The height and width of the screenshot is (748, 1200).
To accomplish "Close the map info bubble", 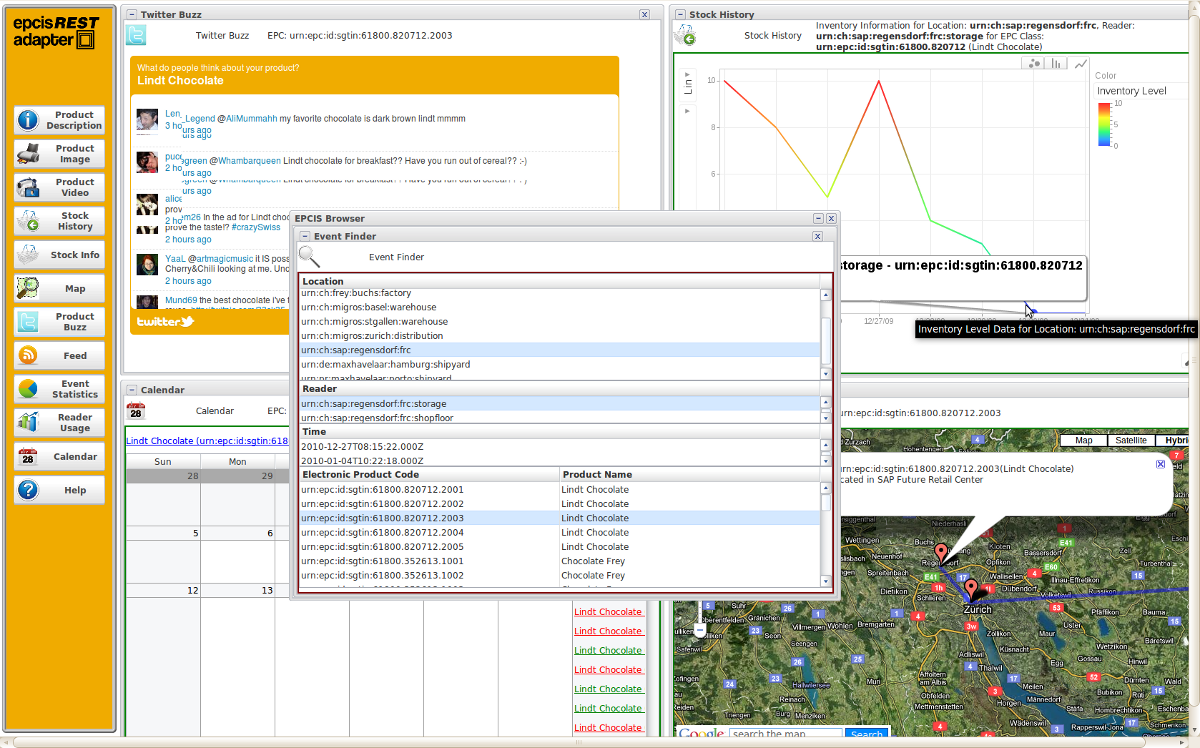I will (x=1160, y=464).
